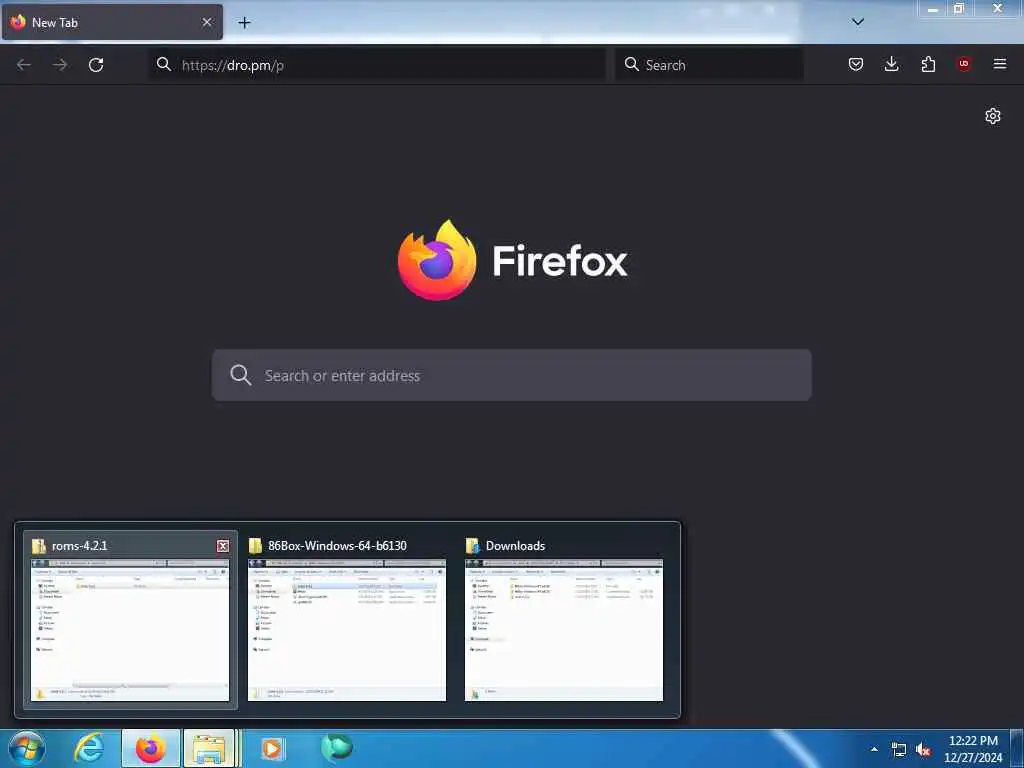Click the Firefox logo on homepage

point(437,260)
